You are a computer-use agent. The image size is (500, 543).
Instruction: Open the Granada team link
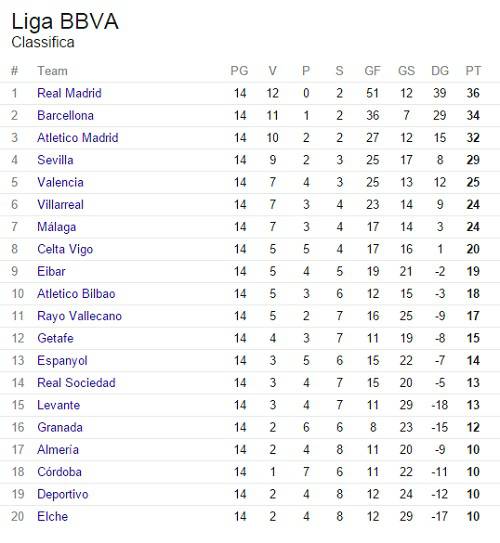(x=60, y=428)
